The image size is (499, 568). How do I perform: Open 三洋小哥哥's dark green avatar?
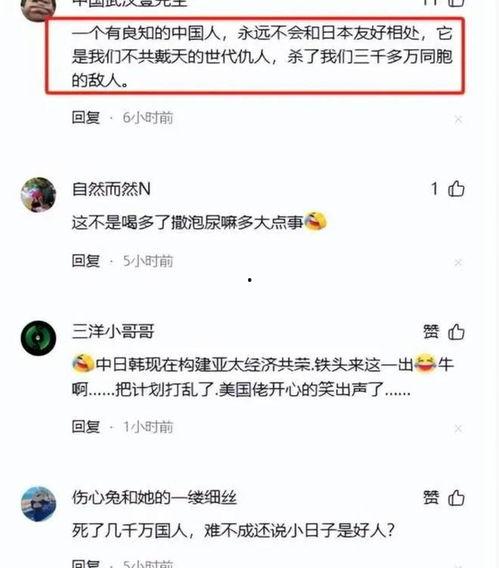38,338
